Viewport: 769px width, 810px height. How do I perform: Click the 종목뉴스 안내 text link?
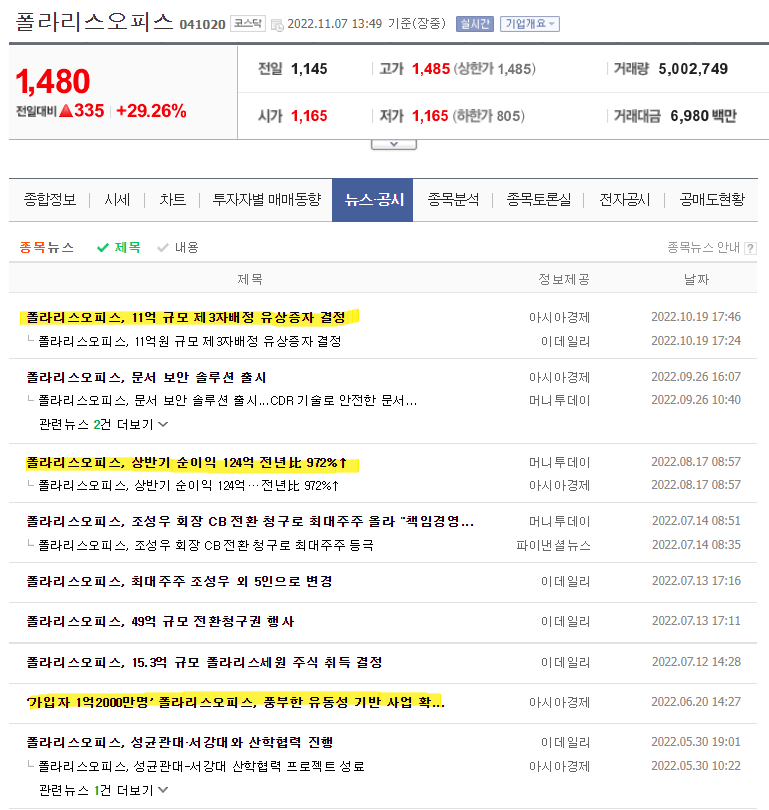click(x=703, y=248)
